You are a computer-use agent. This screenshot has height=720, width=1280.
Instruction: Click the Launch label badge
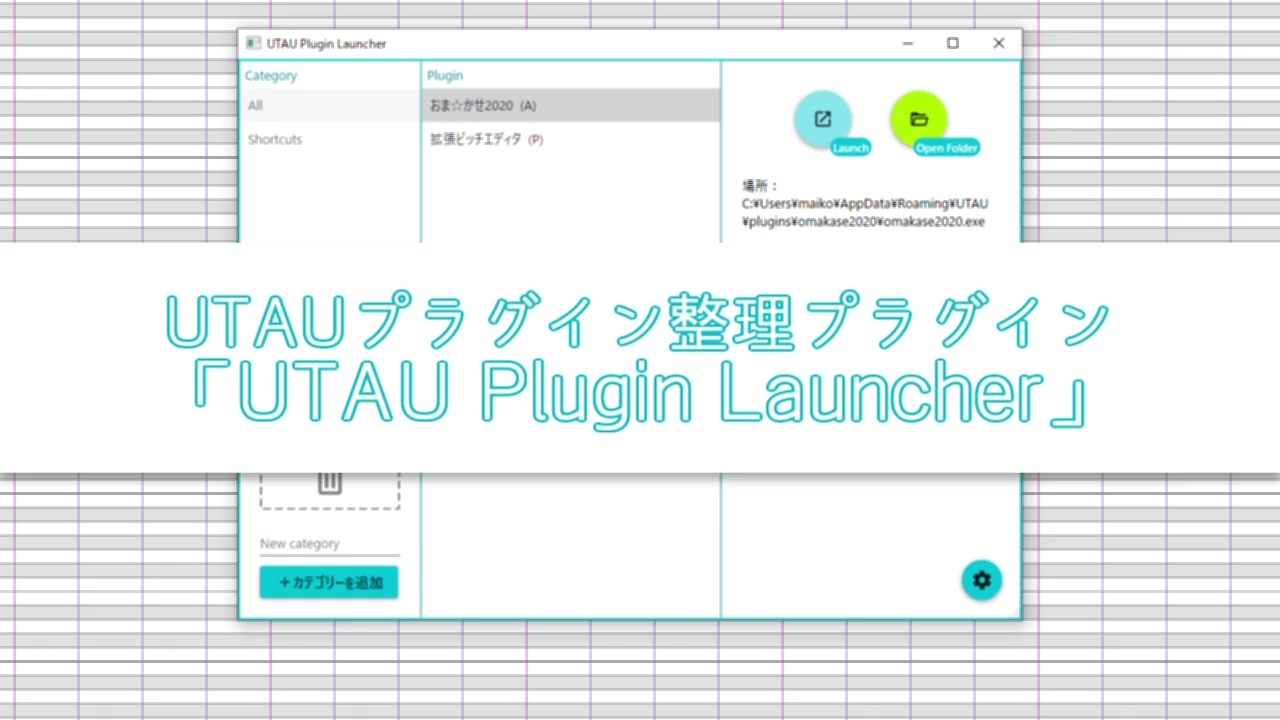(850, 147)
